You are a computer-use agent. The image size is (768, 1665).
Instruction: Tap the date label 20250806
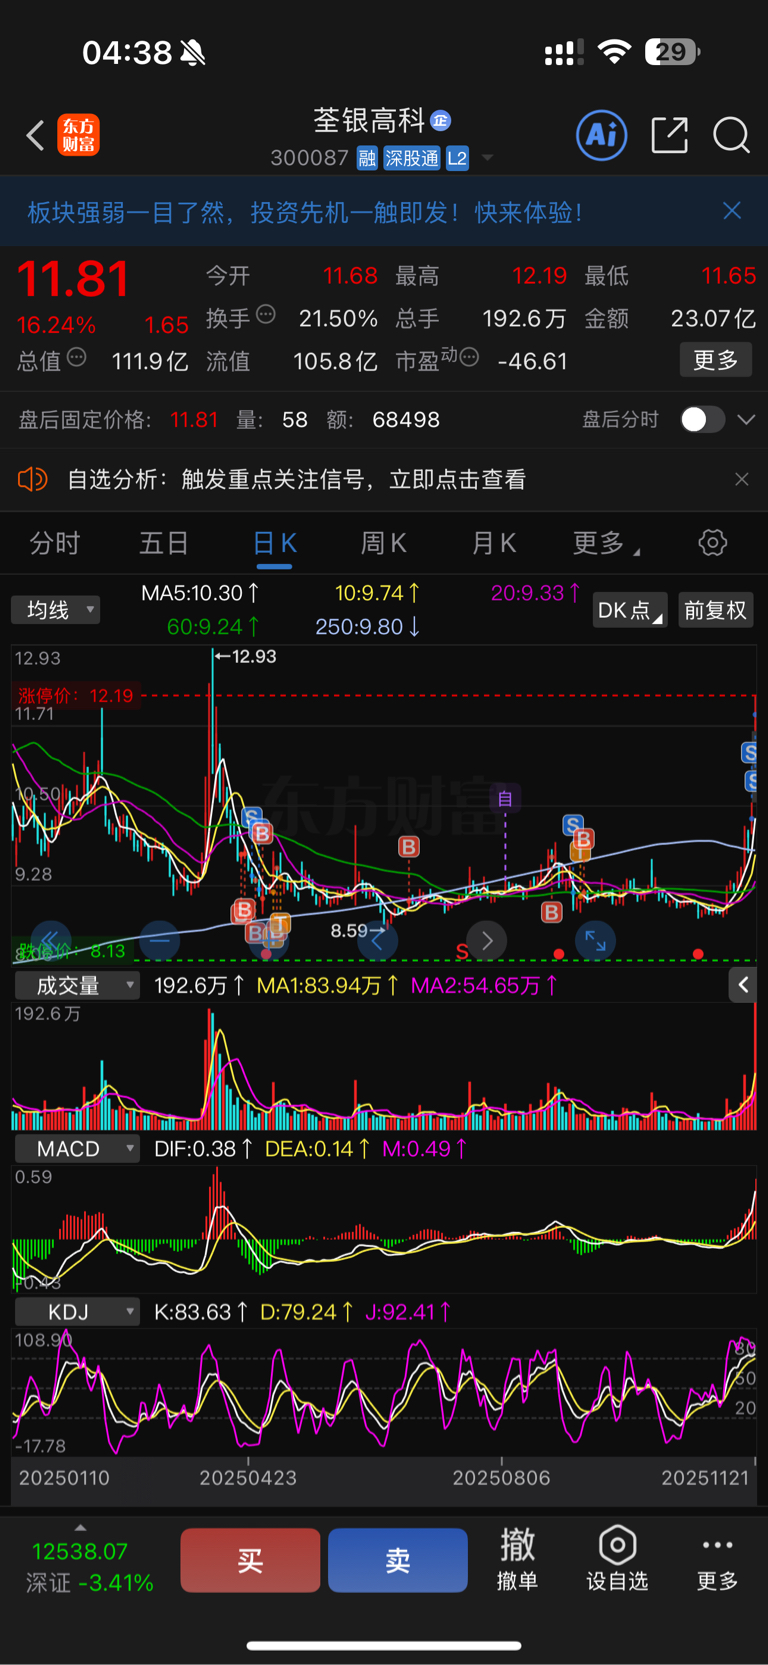501,1478
